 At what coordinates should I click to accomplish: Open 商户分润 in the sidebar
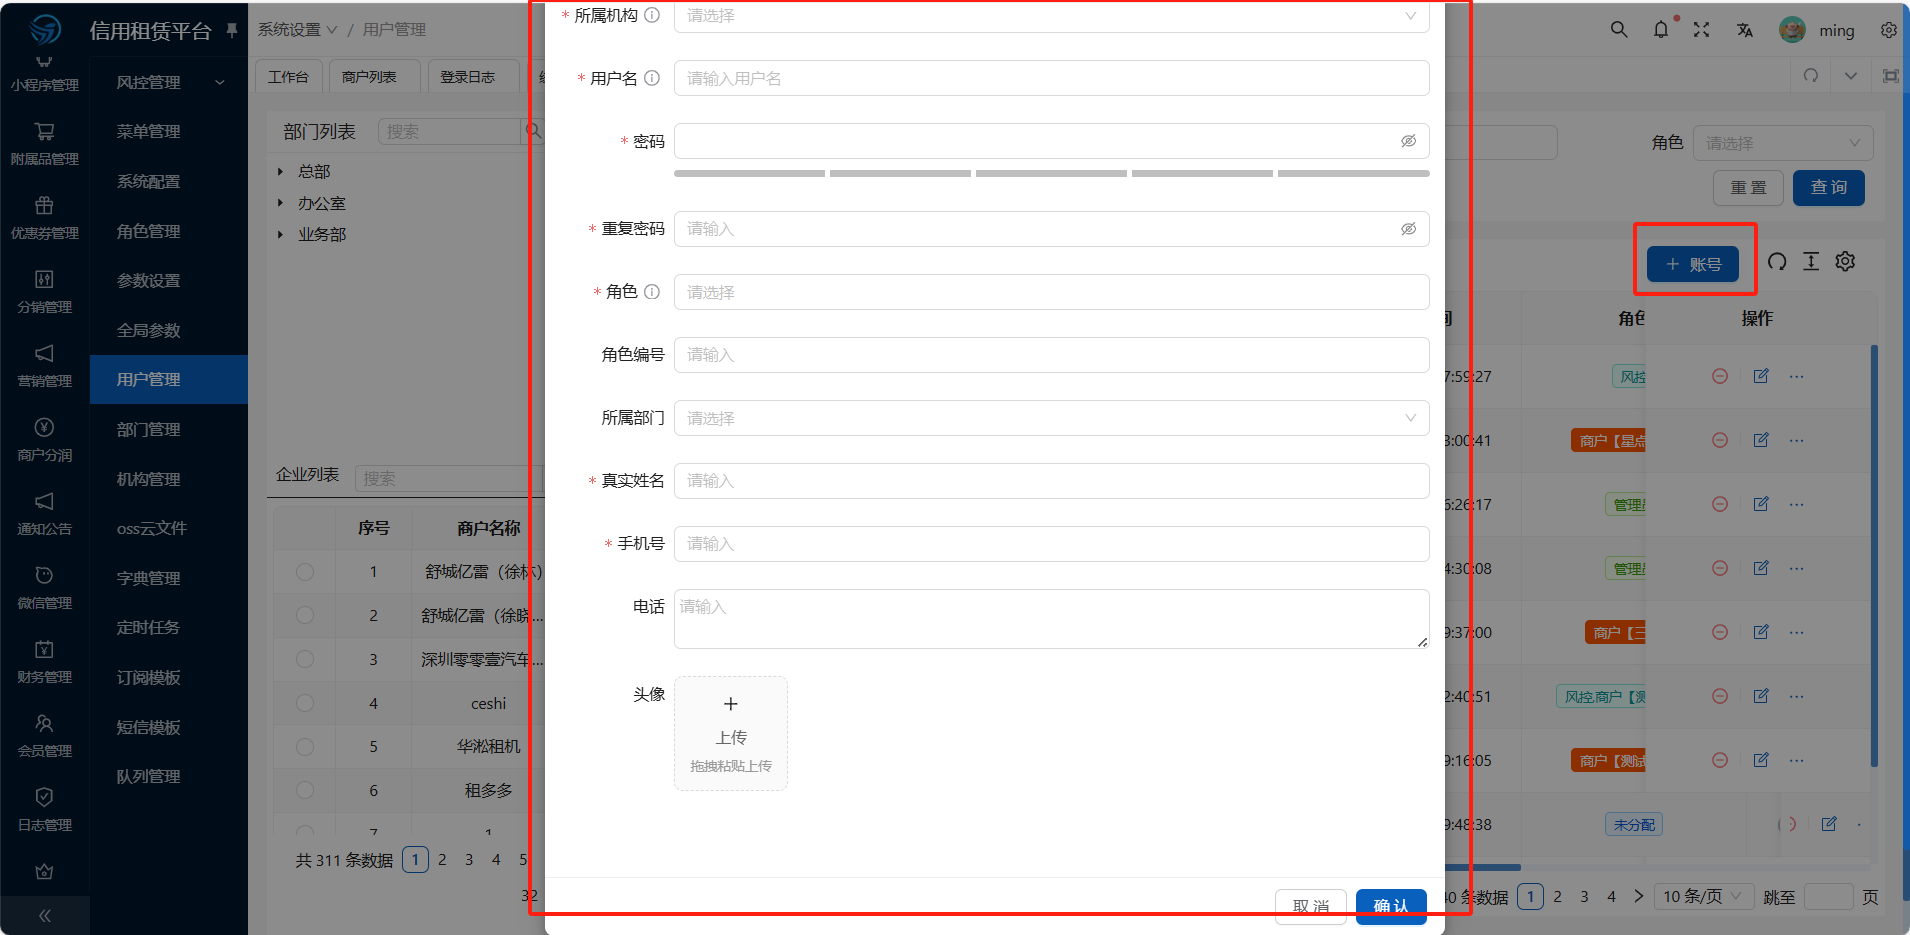point(45,440)
